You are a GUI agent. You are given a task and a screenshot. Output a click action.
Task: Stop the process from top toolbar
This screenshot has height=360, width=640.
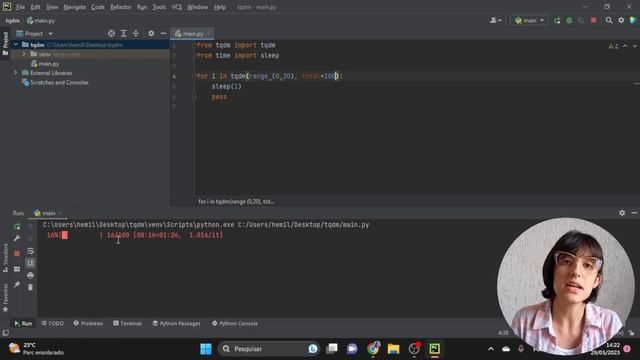tap(593, 20)
